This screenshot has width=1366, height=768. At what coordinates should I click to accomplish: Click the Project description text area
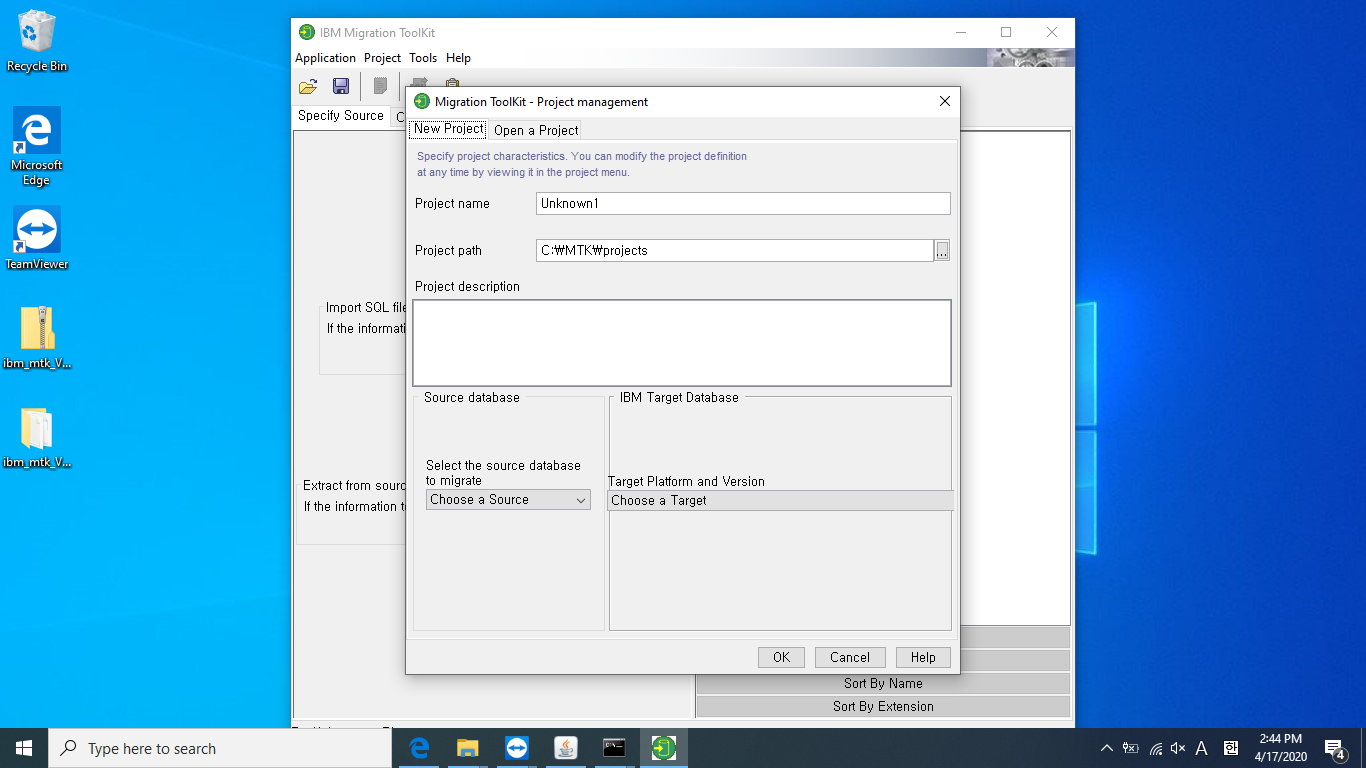tap(682, 343)
